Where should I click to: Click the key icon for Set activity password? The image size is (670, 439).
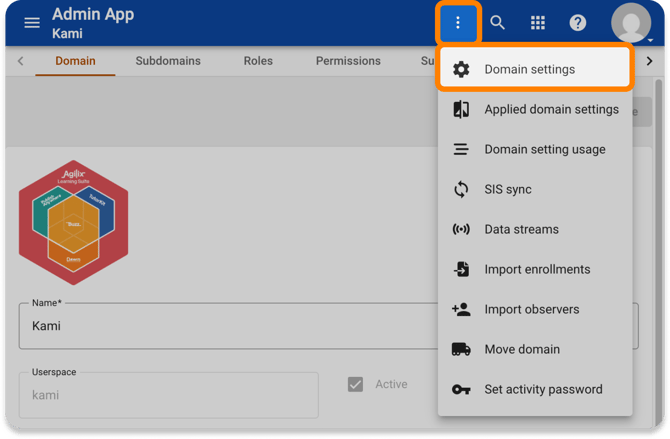(461, 389)
